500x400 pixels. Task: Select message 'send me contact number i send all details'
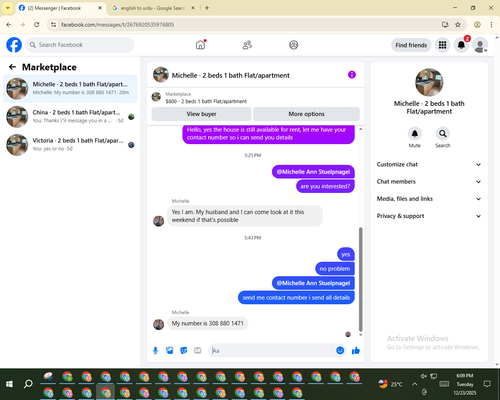296,297
